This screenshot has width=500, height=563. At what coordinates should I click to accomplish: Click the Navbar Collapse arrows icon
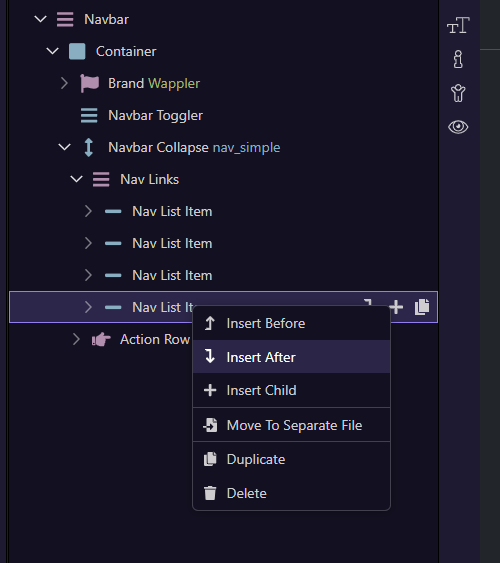point(89,148)
